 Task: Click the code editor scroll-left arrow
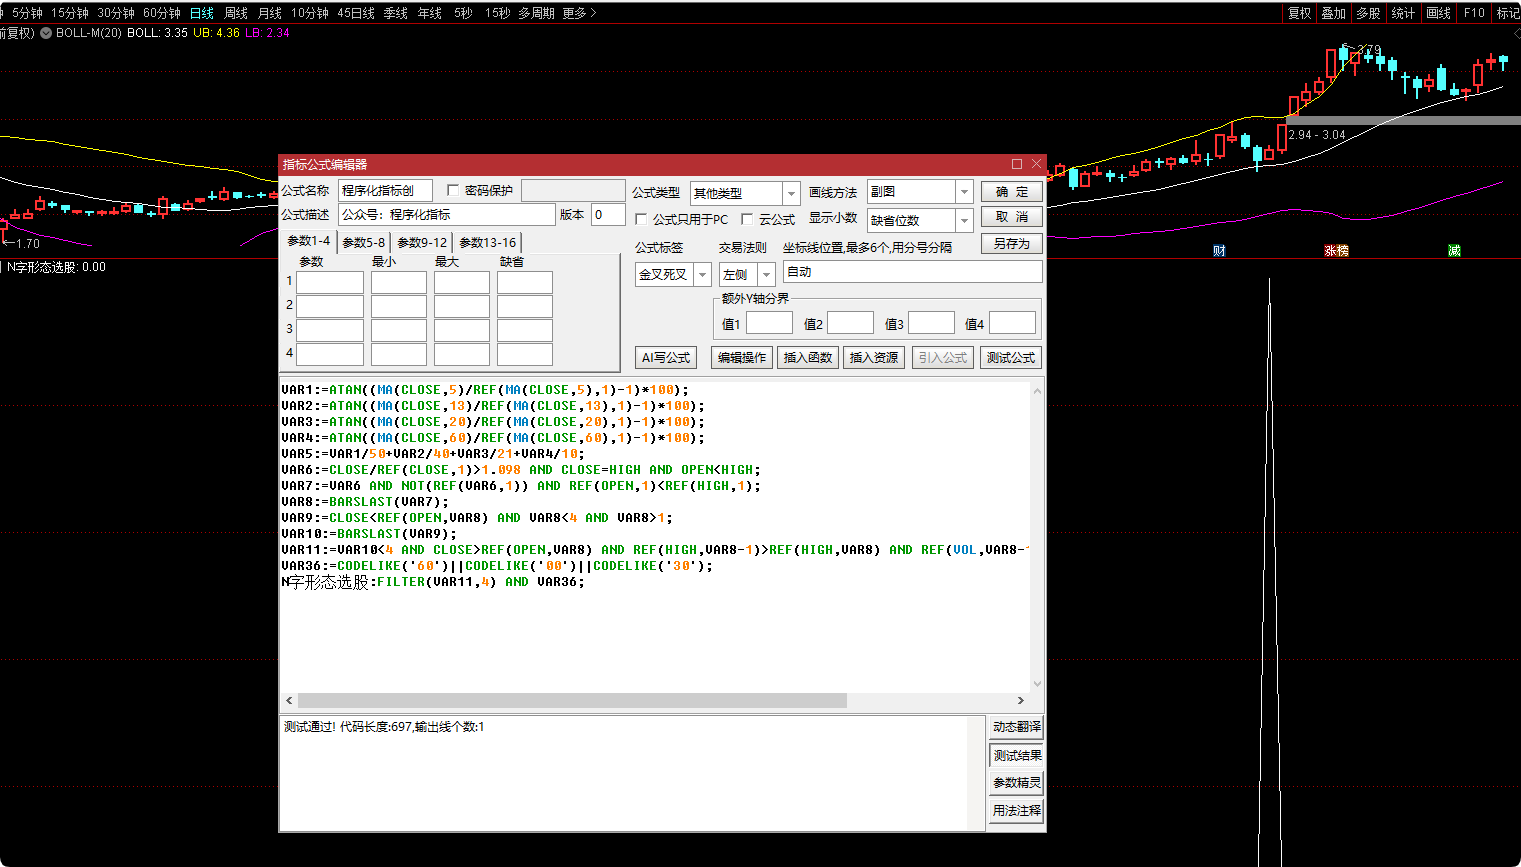click(x=290, y=701)
